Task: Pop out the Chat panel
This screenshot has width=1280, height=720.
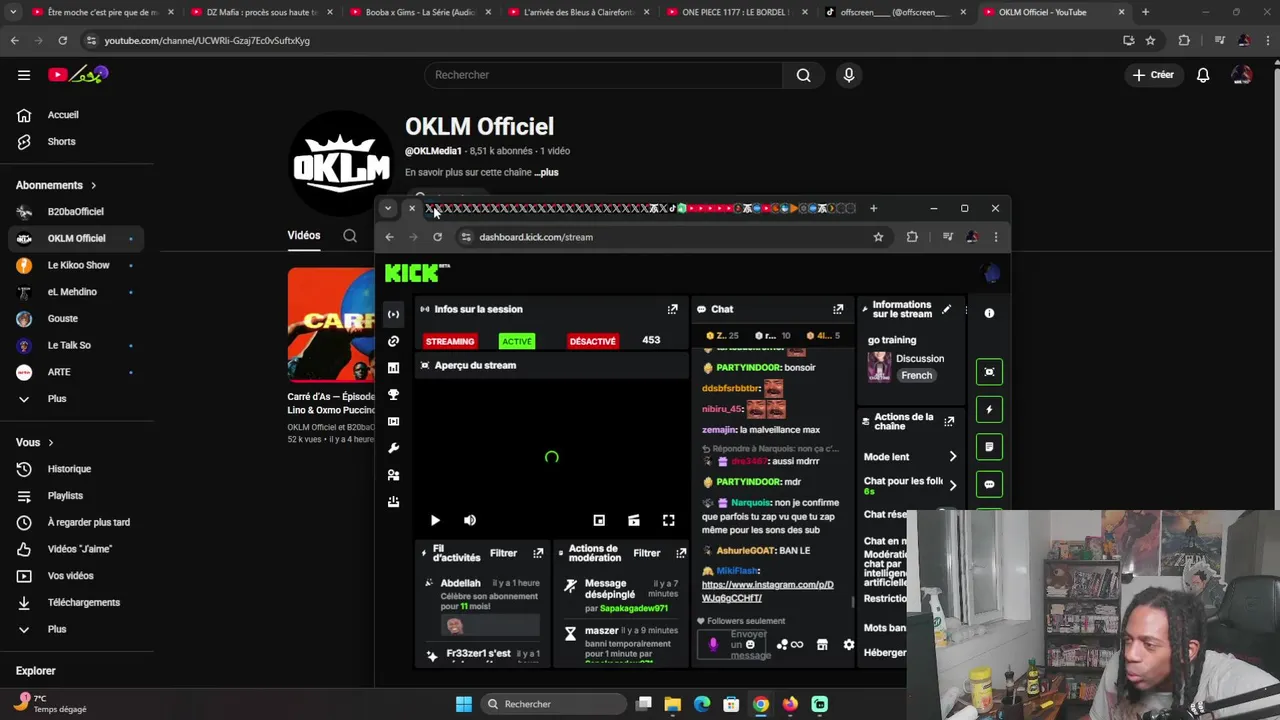Action: coord(838,309)
